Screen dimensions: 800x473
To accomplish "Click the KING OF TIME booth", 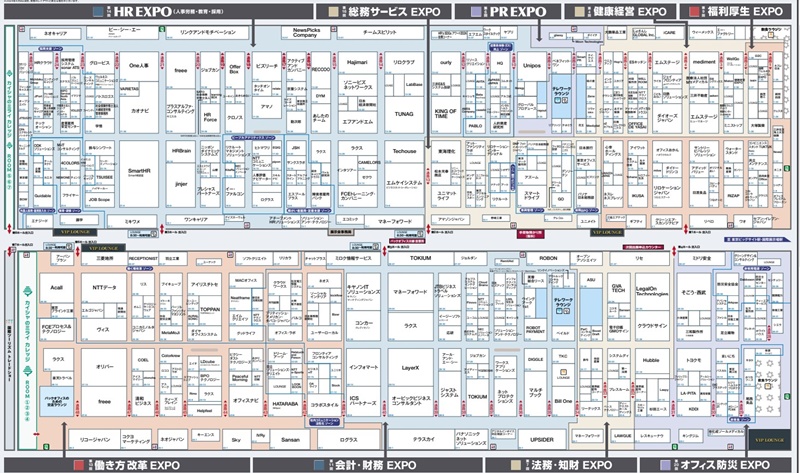I will click(x=445, y=114).
